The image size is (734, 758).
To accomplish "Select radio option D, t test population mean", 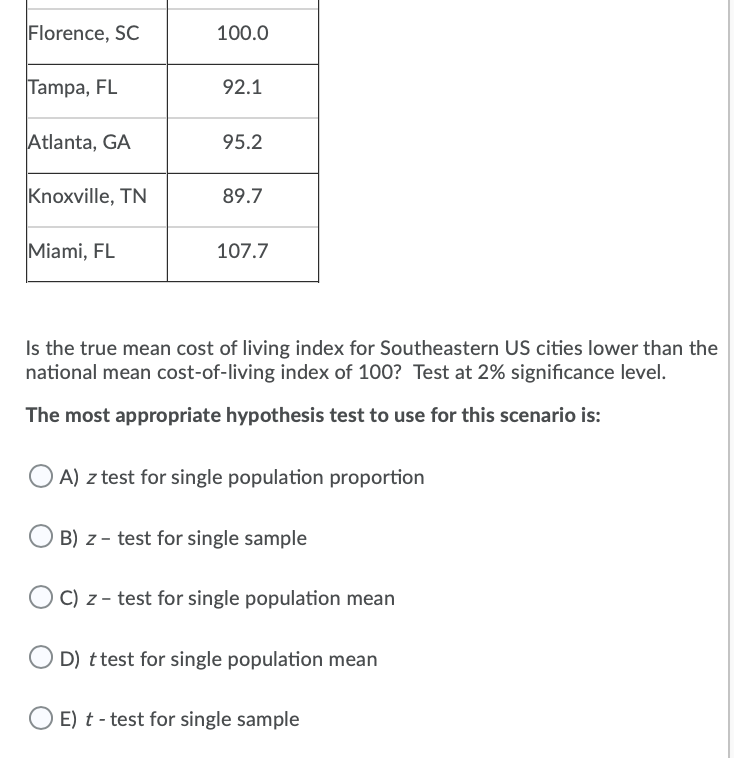I will (x=41, y=657).
